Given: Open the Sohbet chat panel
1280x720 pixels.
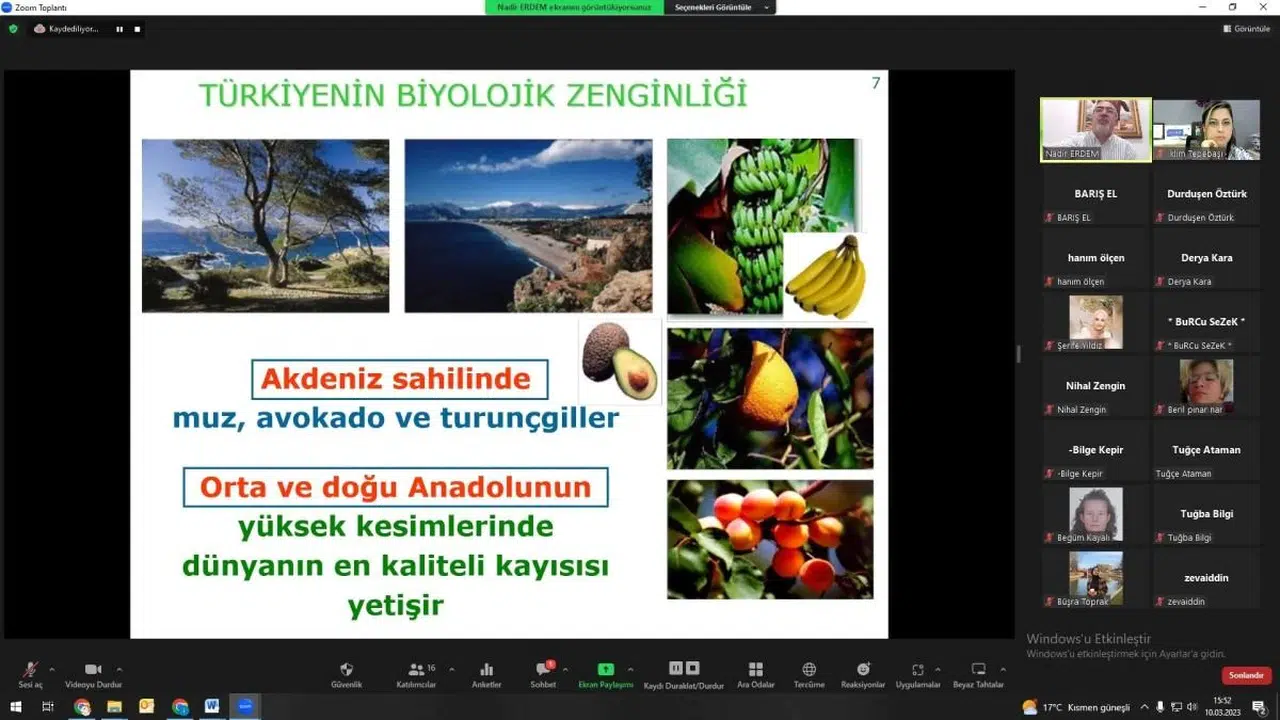Looking at the screenshot, I should 543,675.
